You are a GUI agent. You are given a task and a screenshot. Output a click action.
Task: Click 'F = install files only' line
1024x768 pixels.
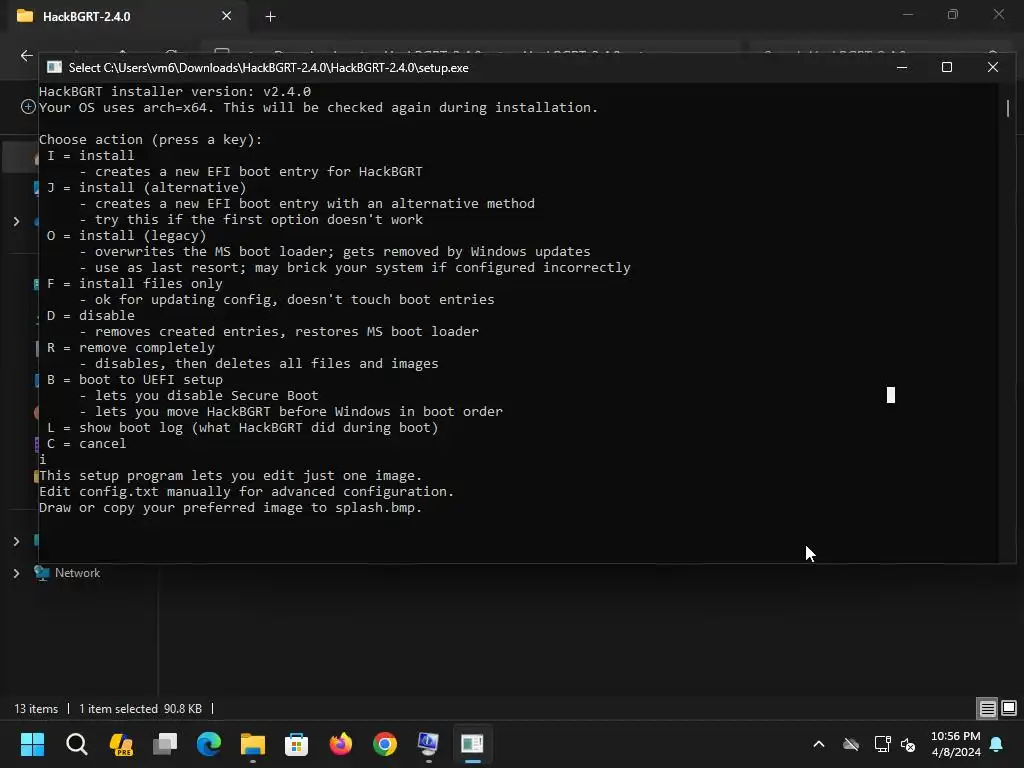(135, 283)
